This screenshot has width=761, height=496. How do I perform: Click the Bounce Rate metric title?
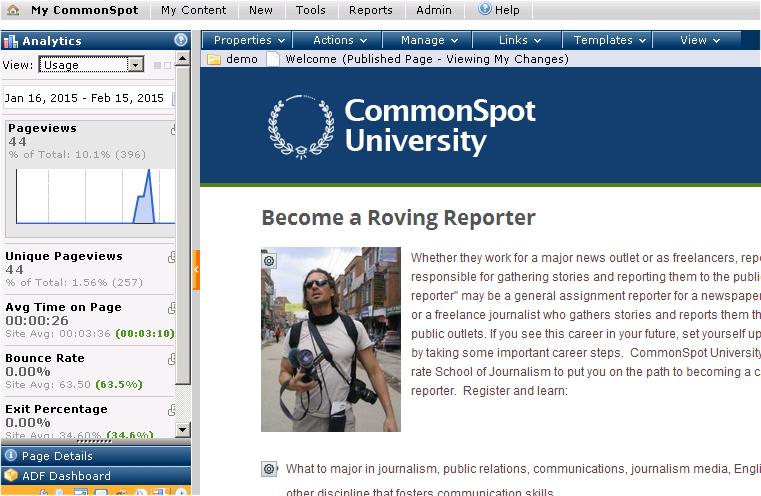(45, 358)
